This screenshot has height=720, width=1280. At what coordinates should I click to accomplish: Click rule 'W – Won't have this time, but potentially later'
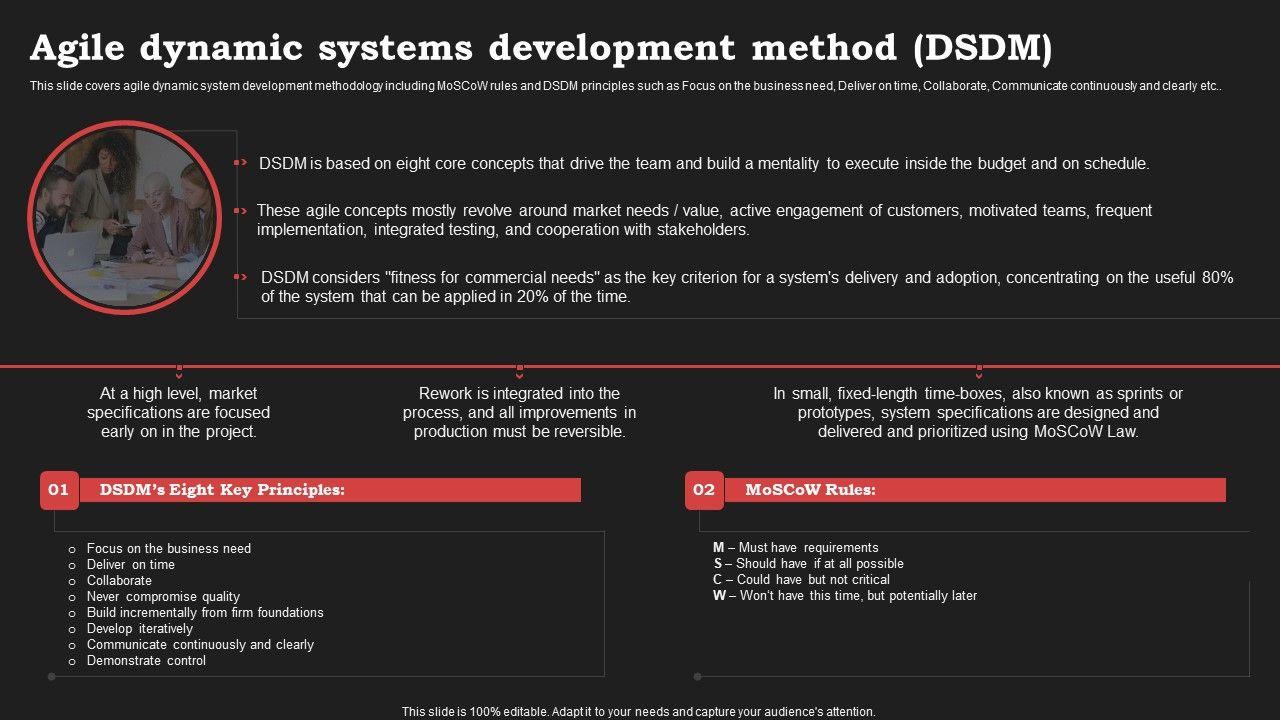[845, 596]
